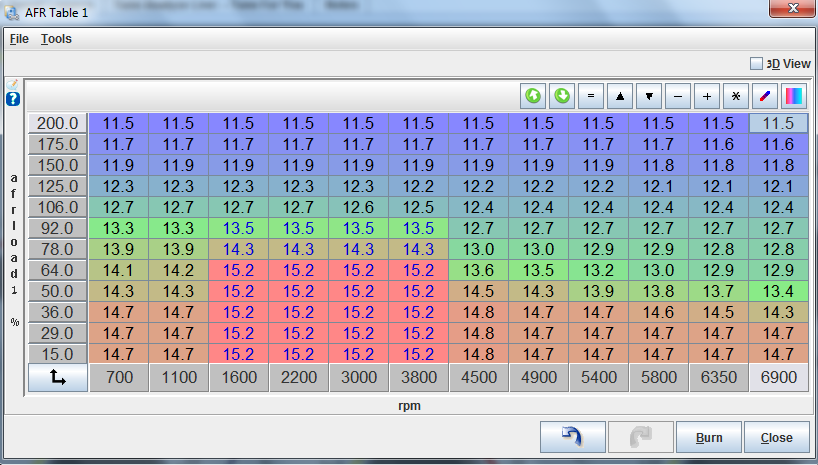Click the black up triangle increment button
This screenshot has height=465, width=818.
point(620,96)
